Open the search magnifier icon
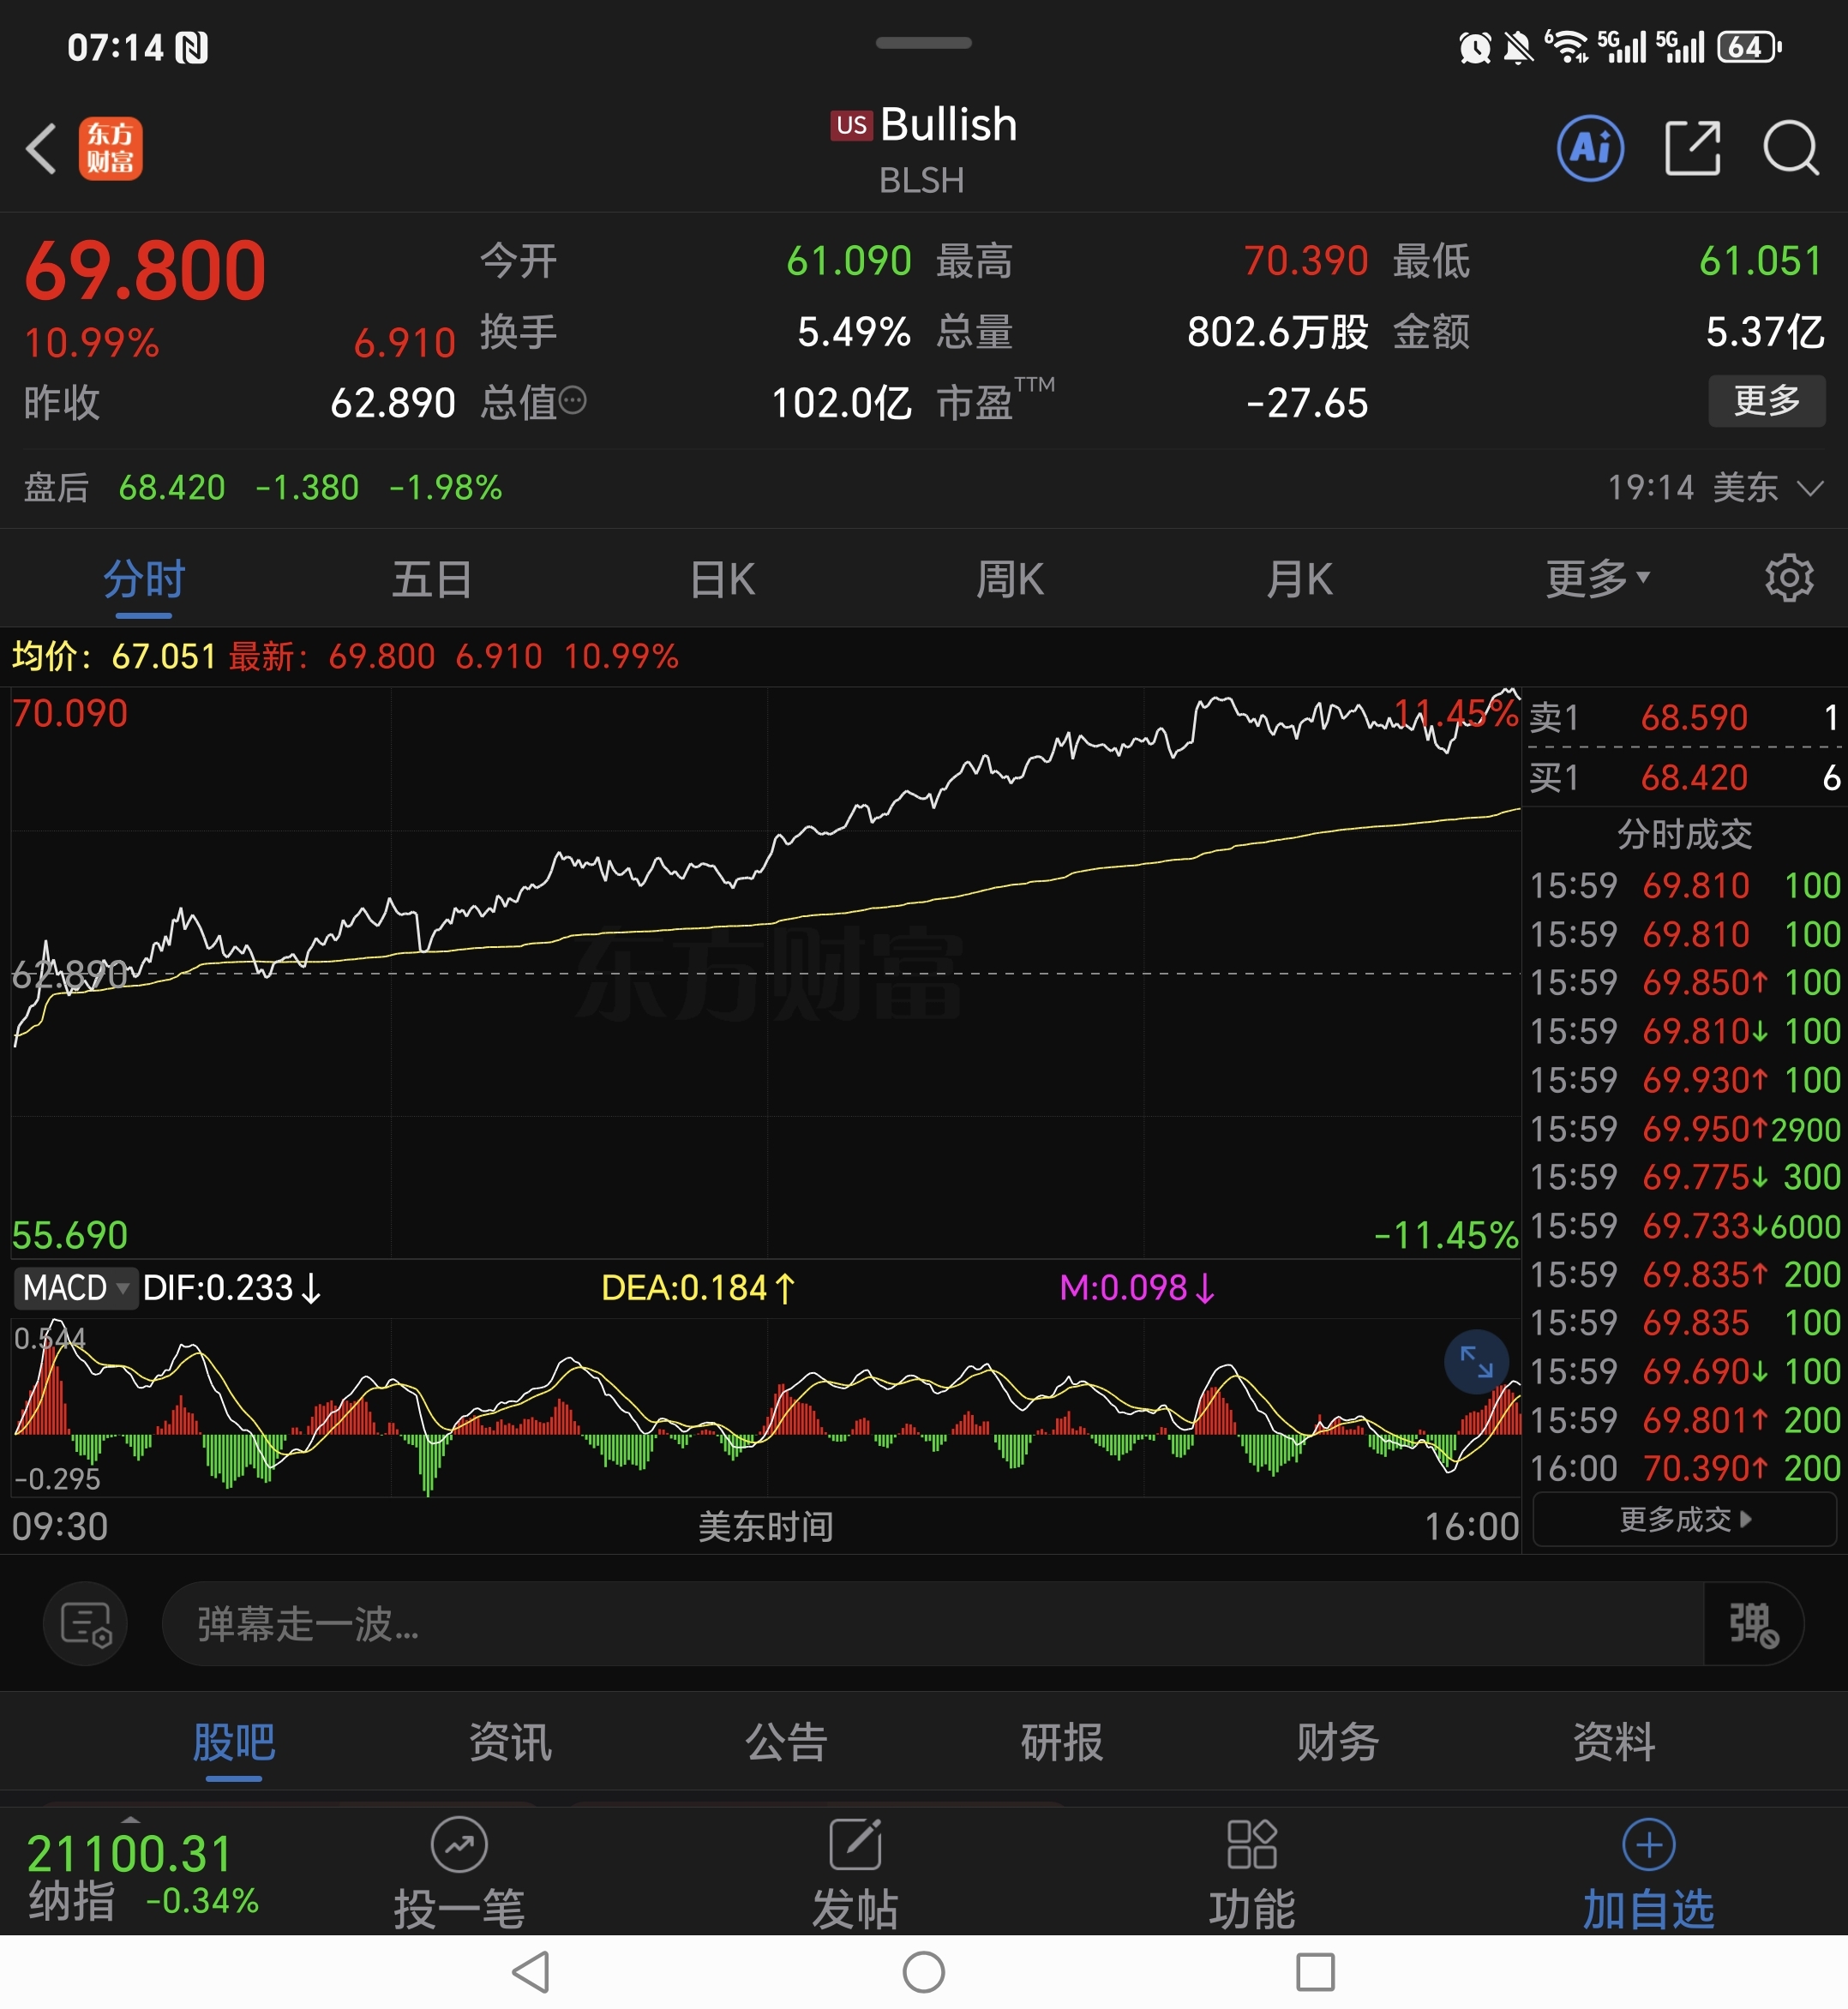The width and height of the screenshot is (1848, 2009). pos(1790,149)
